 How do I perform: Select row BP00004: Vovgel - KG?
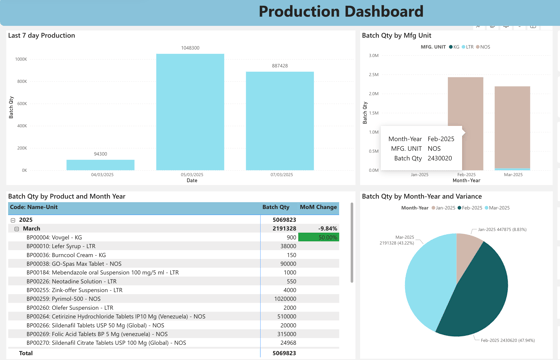(x=174, y=238)
